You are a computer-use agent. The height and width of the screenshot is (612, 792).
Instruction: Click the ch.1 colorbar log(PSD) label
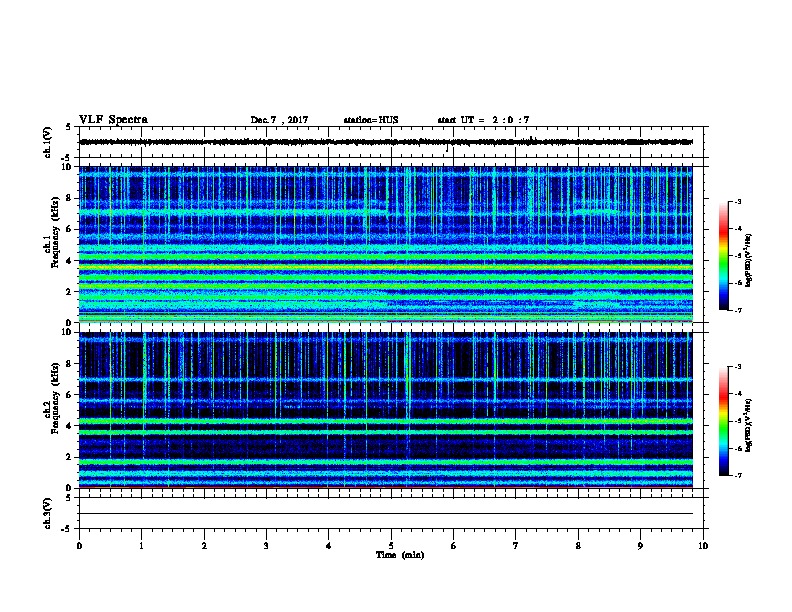[x=748, y=260]
